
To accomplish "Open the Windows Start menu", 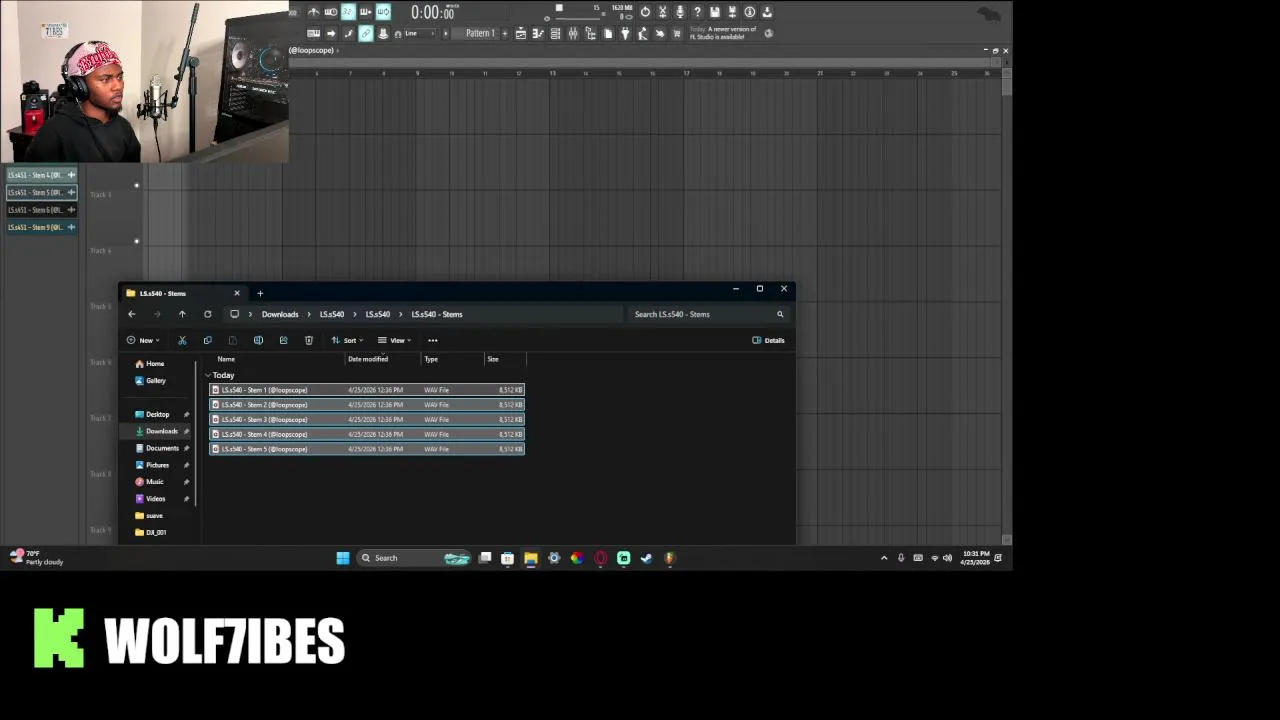I will (x=343, y=558).
